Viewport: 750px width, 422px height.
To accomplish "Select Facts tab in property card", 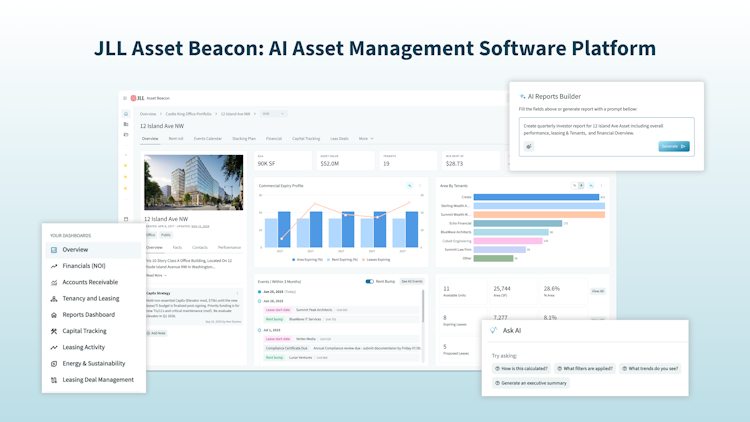I will click(177, 247).
